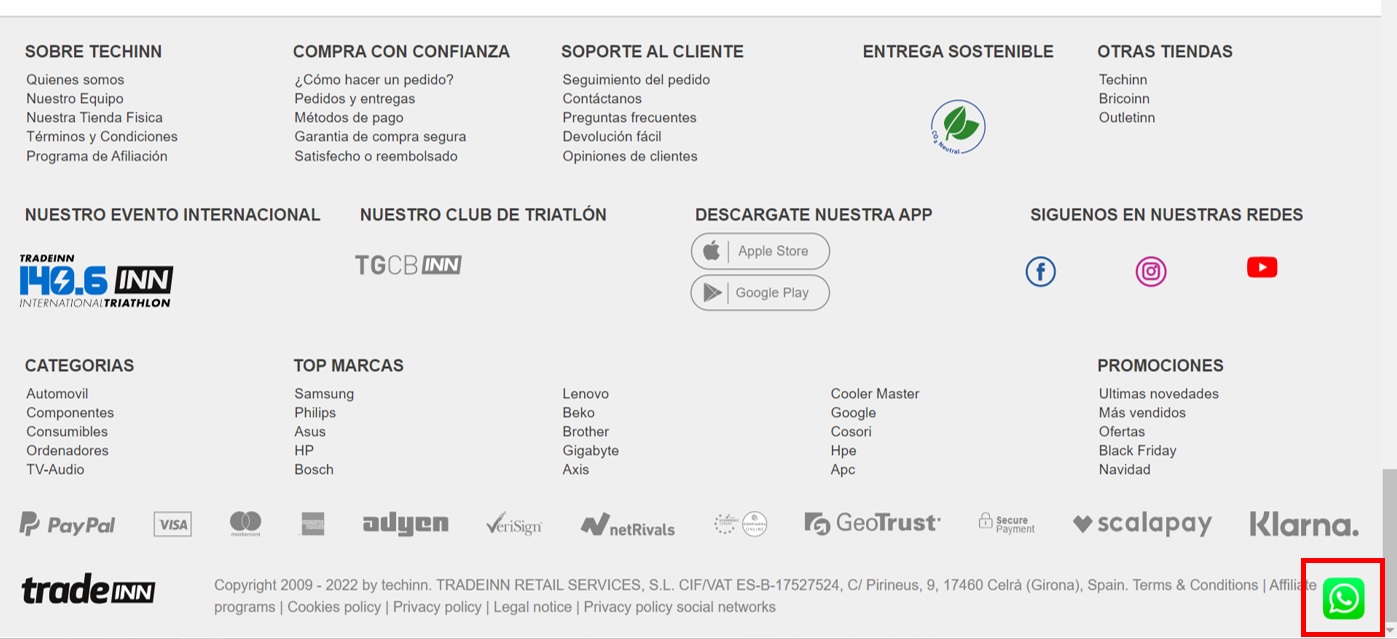Screen dimensions: 1397x639
Task: Open the Seguimiento del pedido link
Action: [636, 79]
